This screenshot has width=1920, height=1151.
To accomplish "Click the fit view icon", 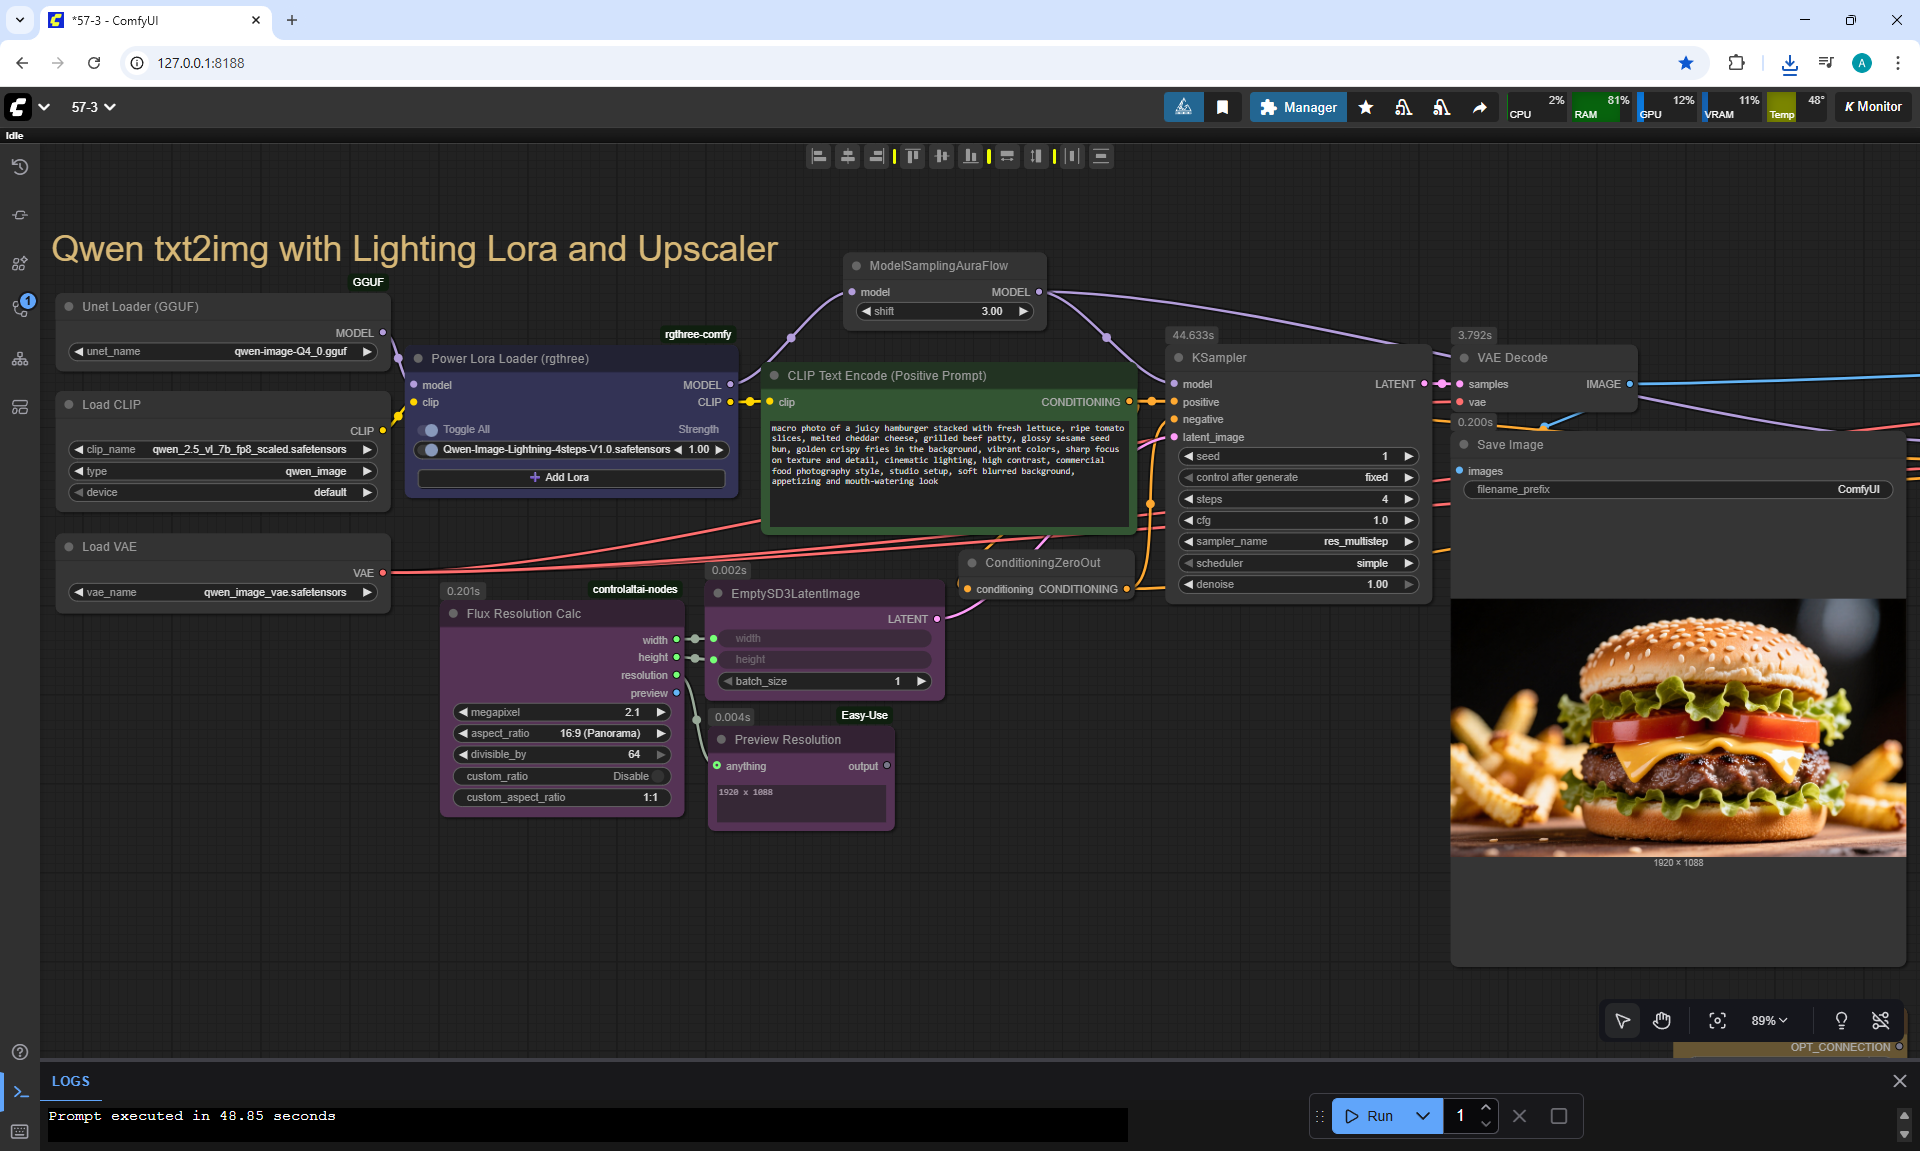I will (1717, 1021).
